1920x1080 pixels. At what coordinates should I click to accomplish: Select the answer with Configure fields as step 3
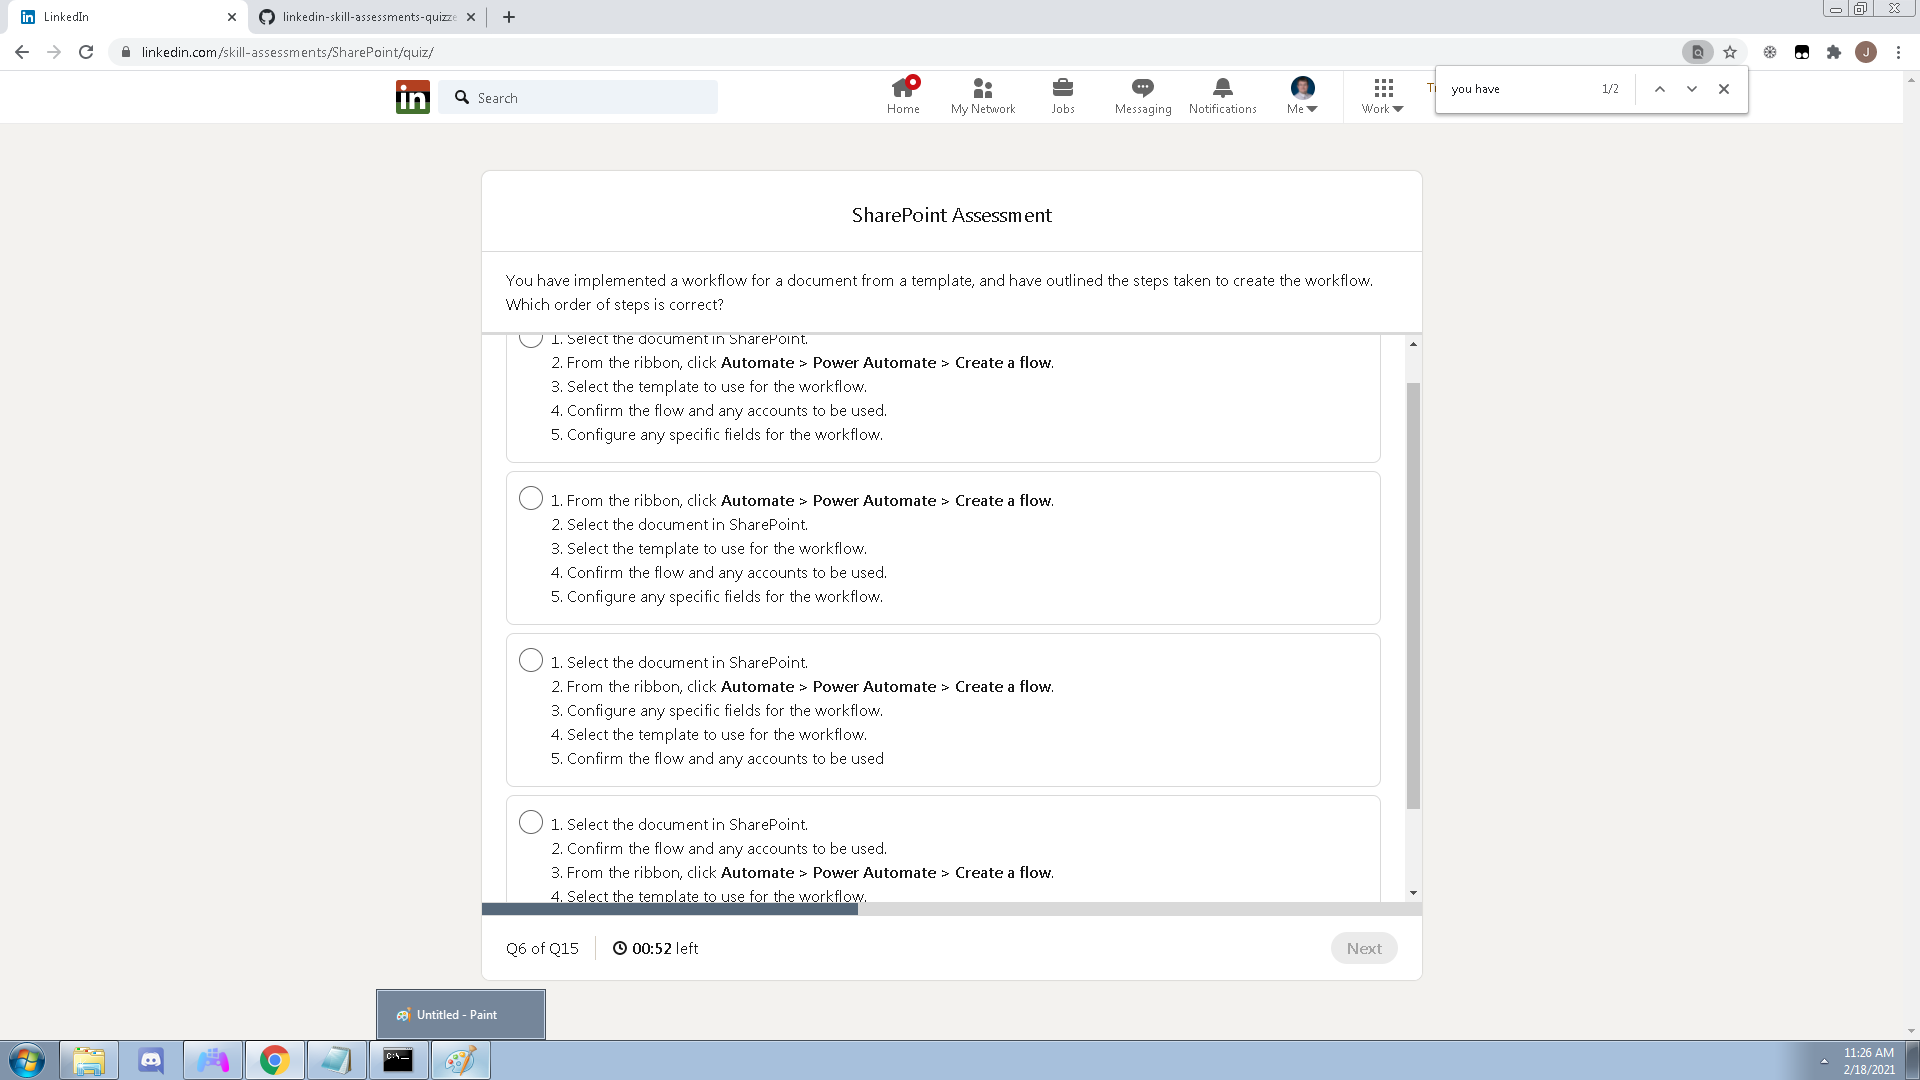(x=530, y=659)
